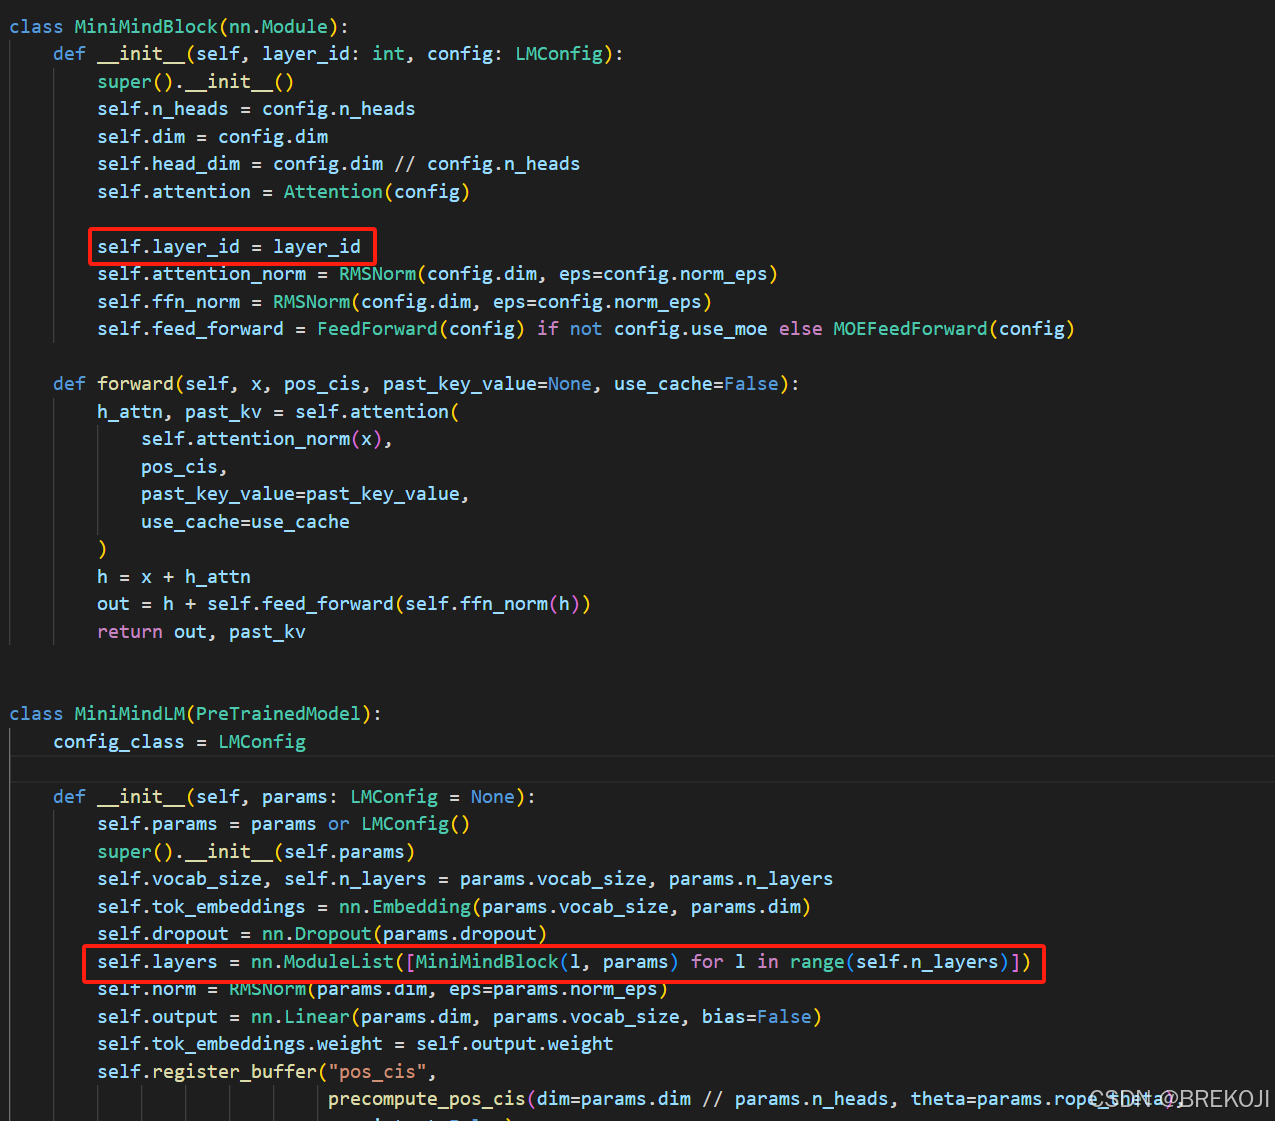Select the forward method definition line
This screenshot has width=1275, height=1121.
(x=420, y=383)
